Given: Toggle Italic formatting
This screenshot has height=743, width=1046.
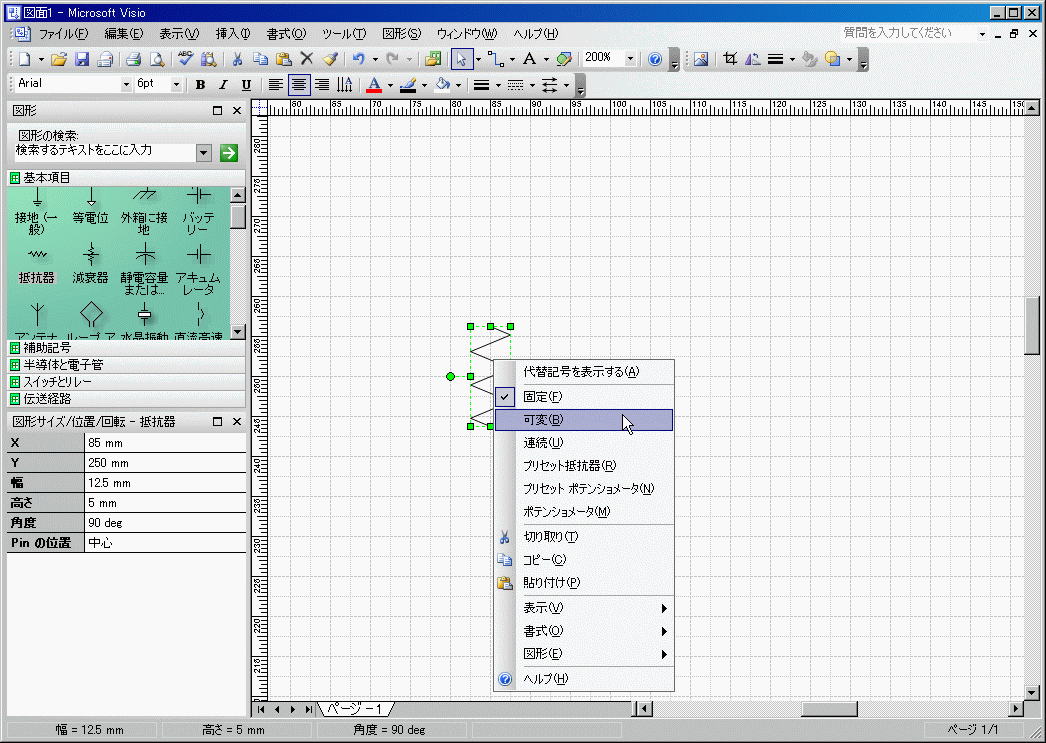Looking at the screenshot, I should click(x=223, y=85).
